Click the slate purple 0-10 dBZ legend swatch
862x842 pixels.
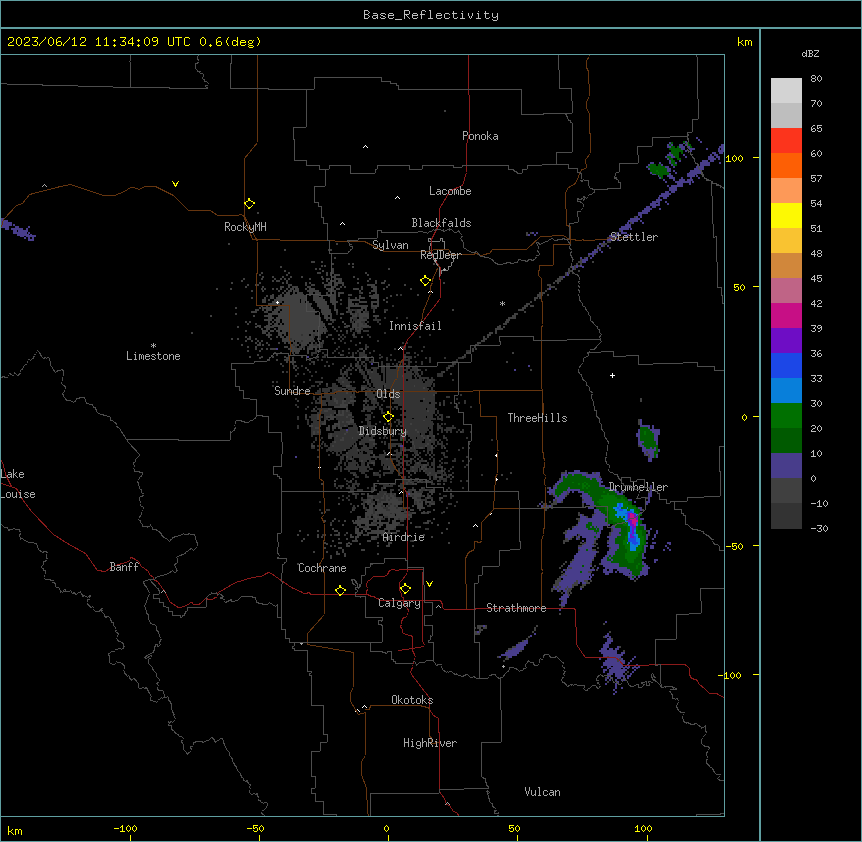pyautogui.click(x=786, y=466)
